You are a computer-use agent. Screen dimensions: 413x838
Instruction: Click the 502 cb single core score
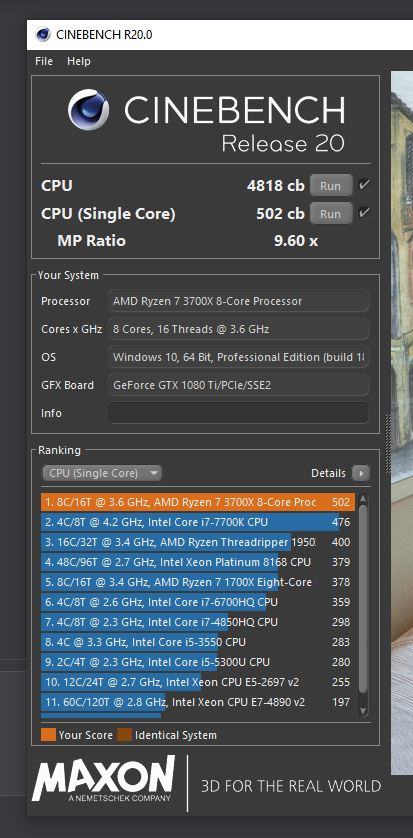point(280,214)
